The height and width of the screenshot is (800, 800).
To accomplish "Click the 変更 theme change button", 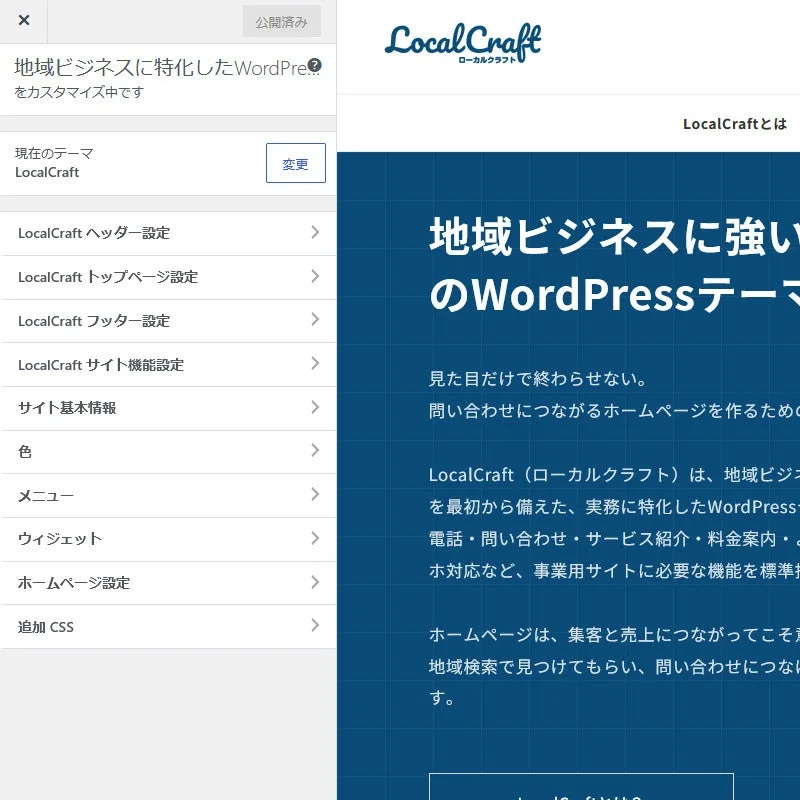I will [x=295, y=163].
